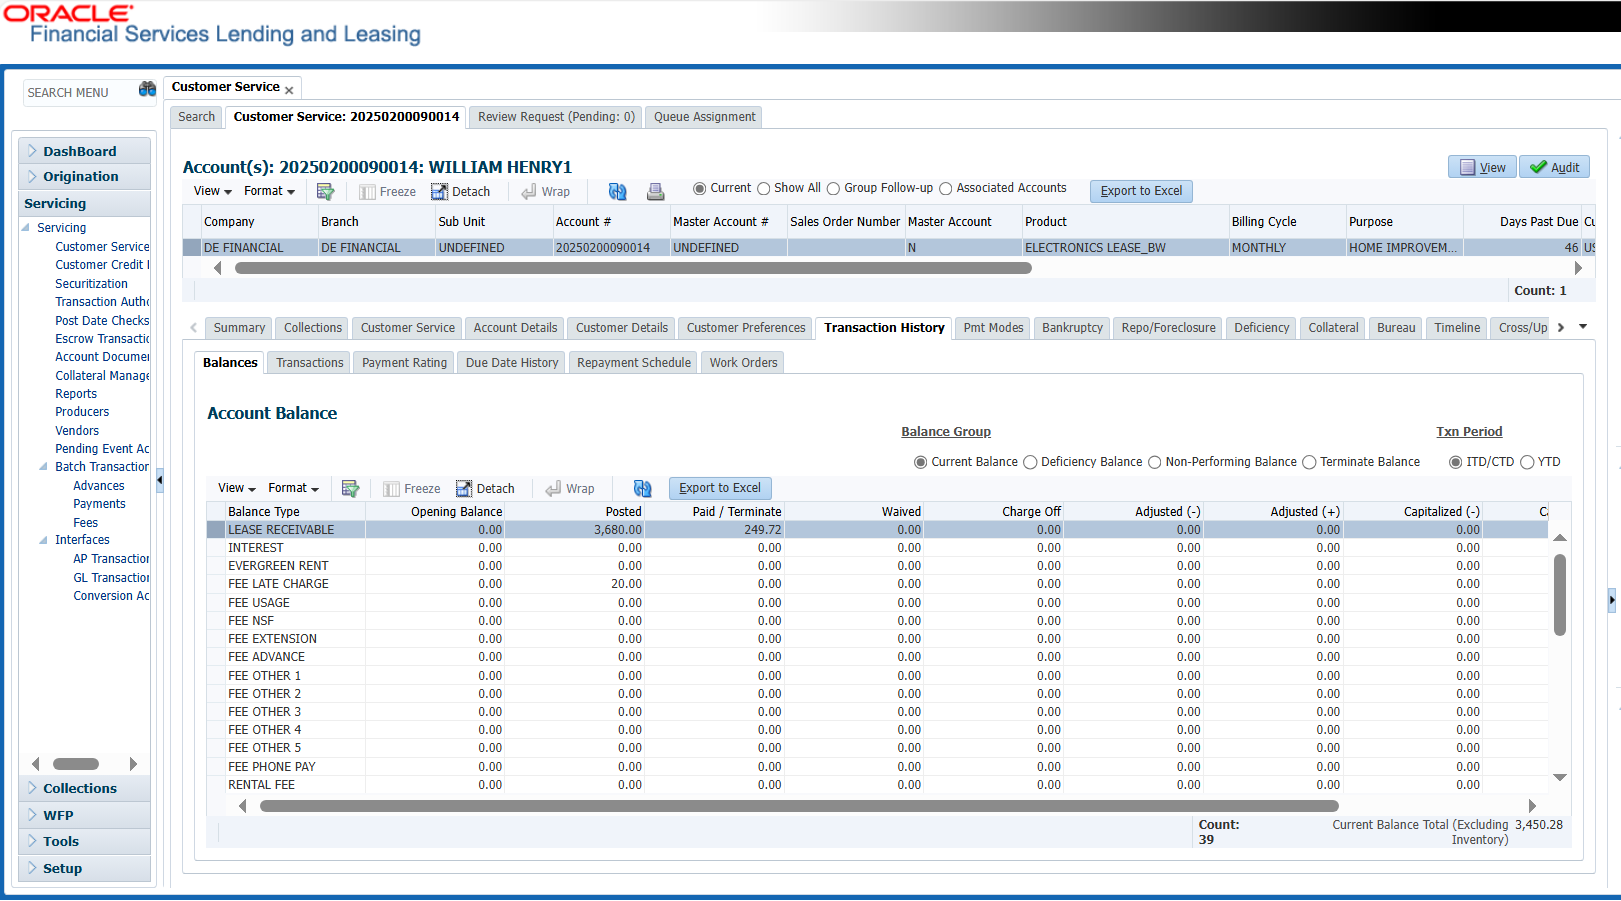This screenshot has width=1621, height=901.
Task: Open the Pmt Modes tab
Action: [993, 328]
